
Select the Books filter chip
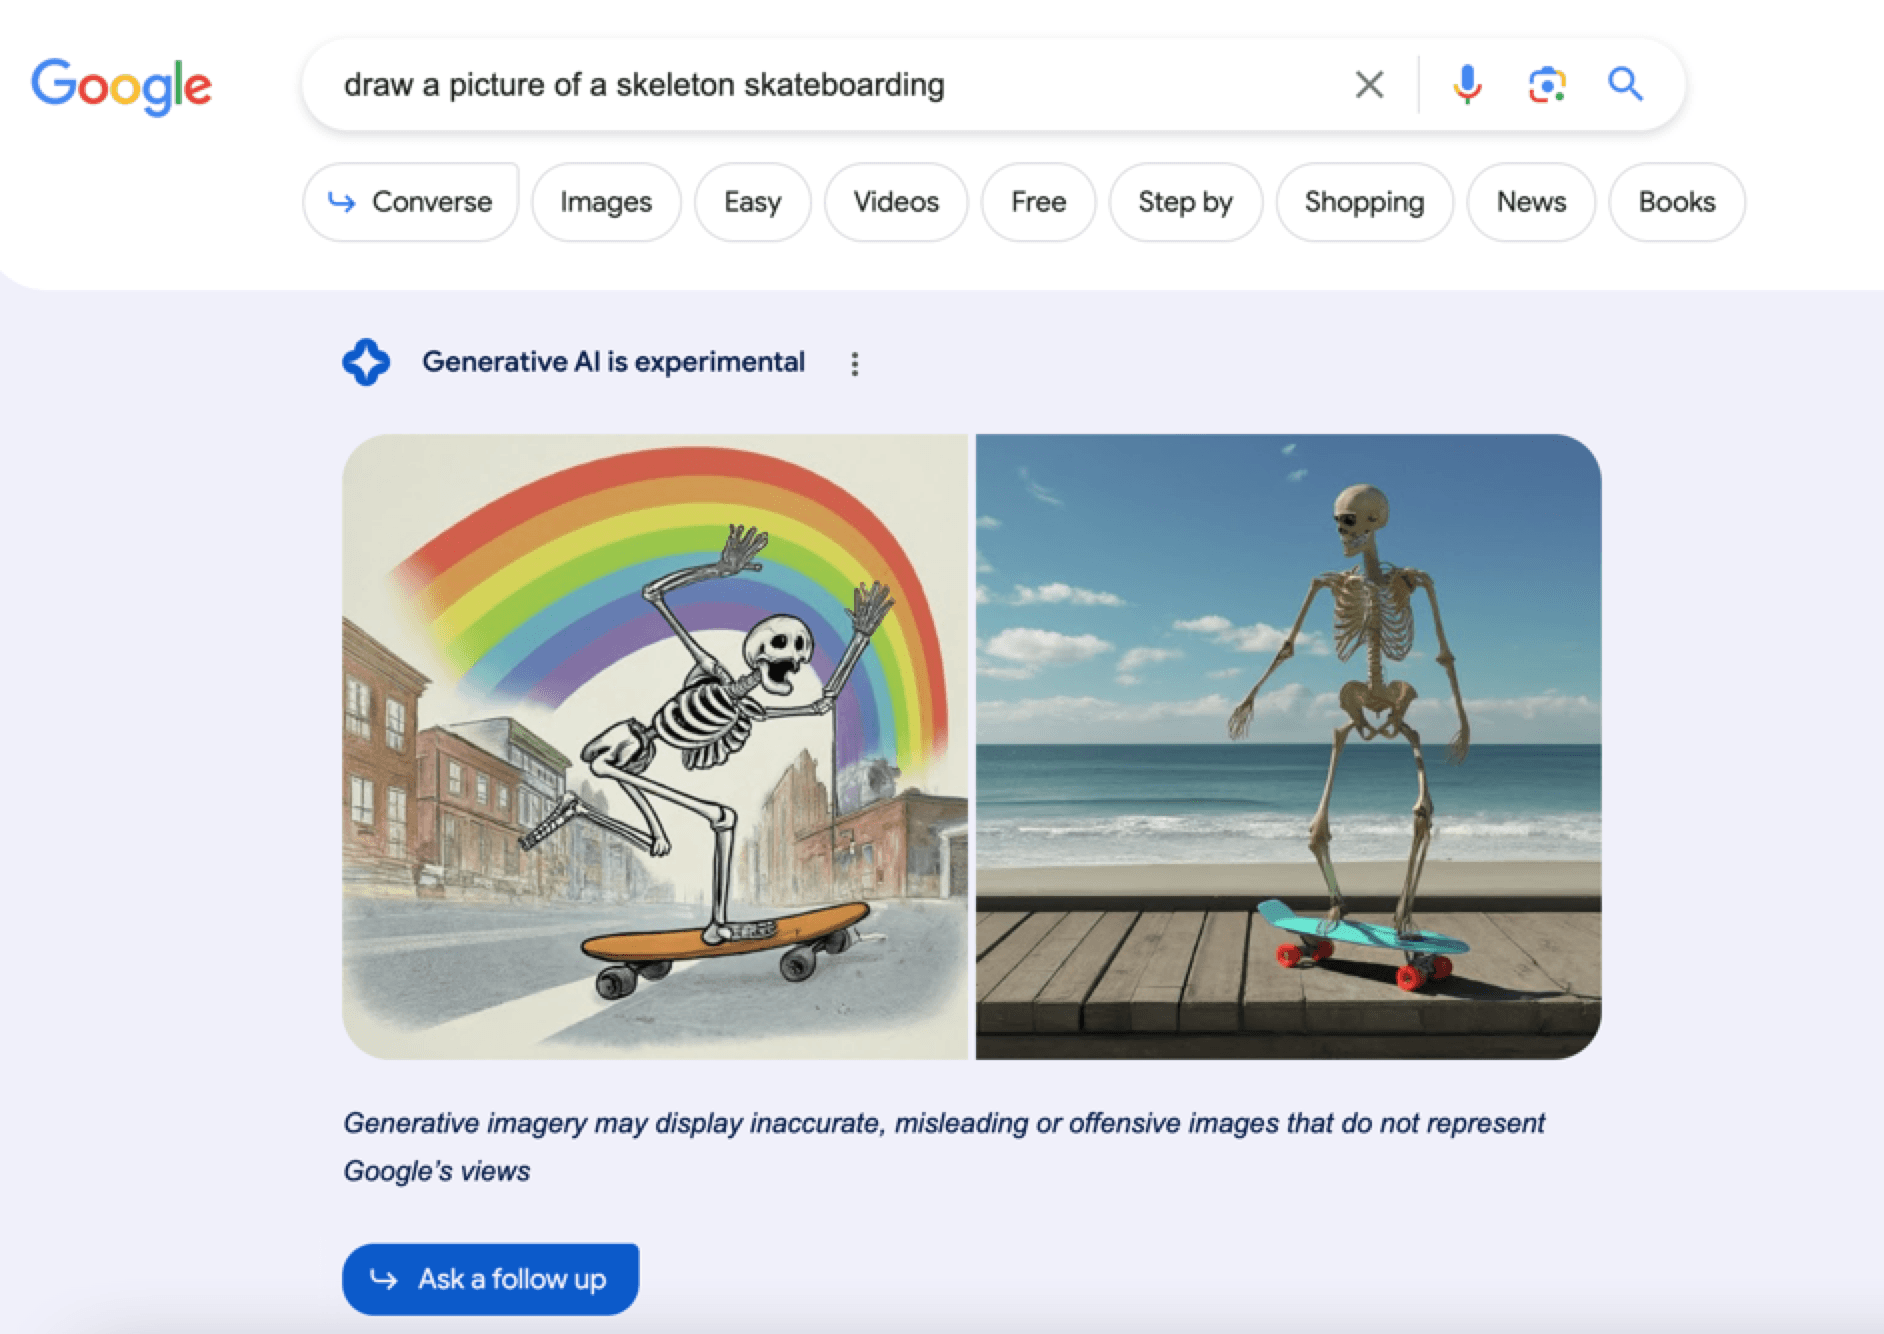tap(1676, 202)
